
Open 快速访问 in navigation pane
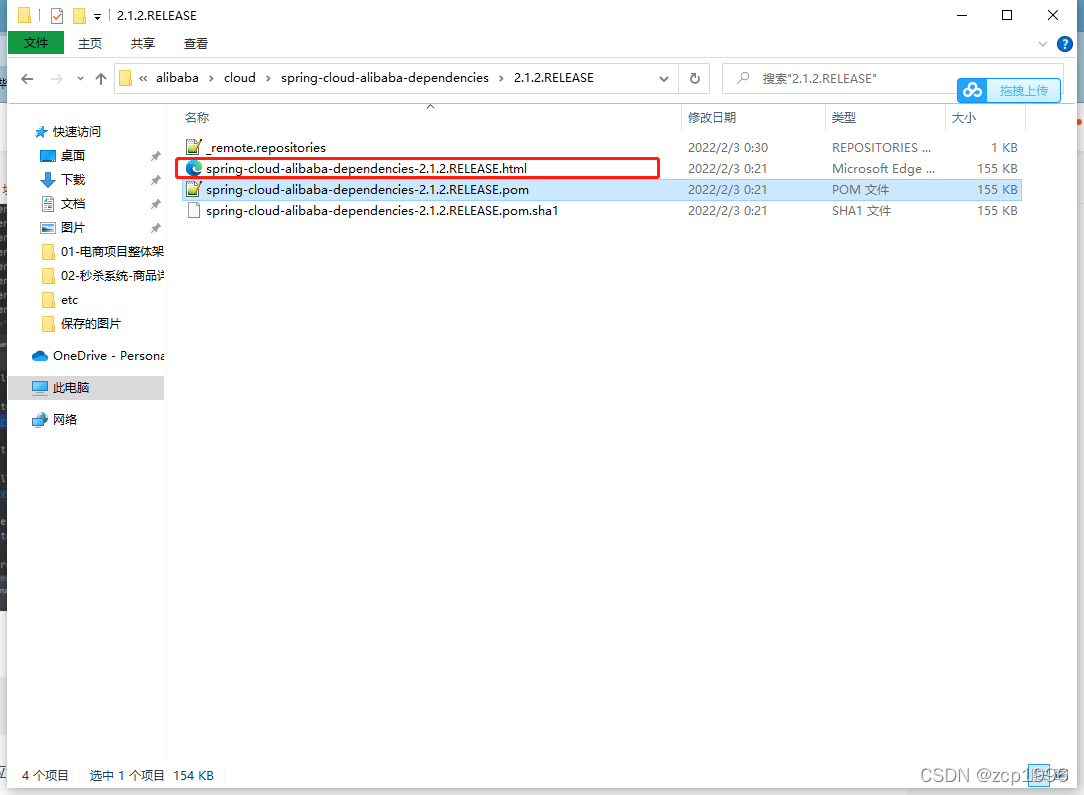pyautogui.click(x=77, y=131)
